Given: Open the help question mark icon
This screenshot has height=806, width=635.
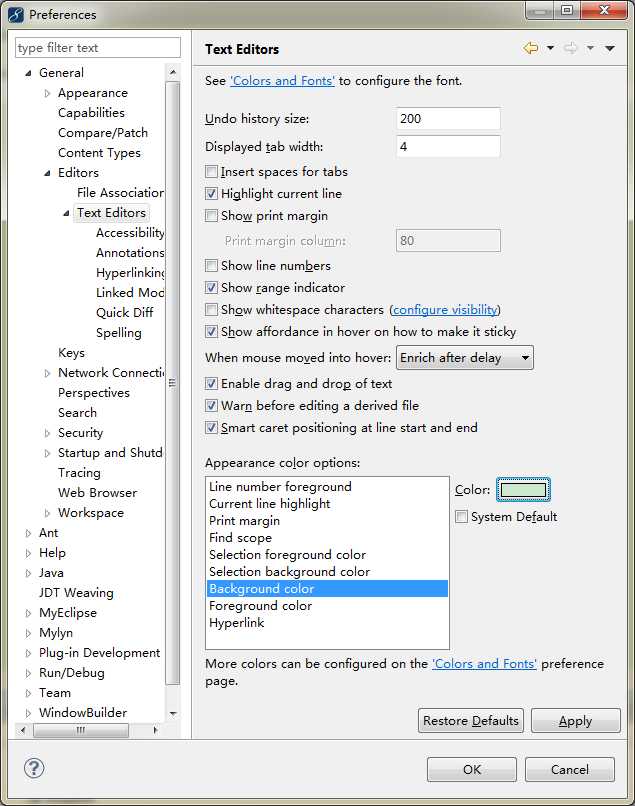Looking at the screenshot, I should [34, 768].
